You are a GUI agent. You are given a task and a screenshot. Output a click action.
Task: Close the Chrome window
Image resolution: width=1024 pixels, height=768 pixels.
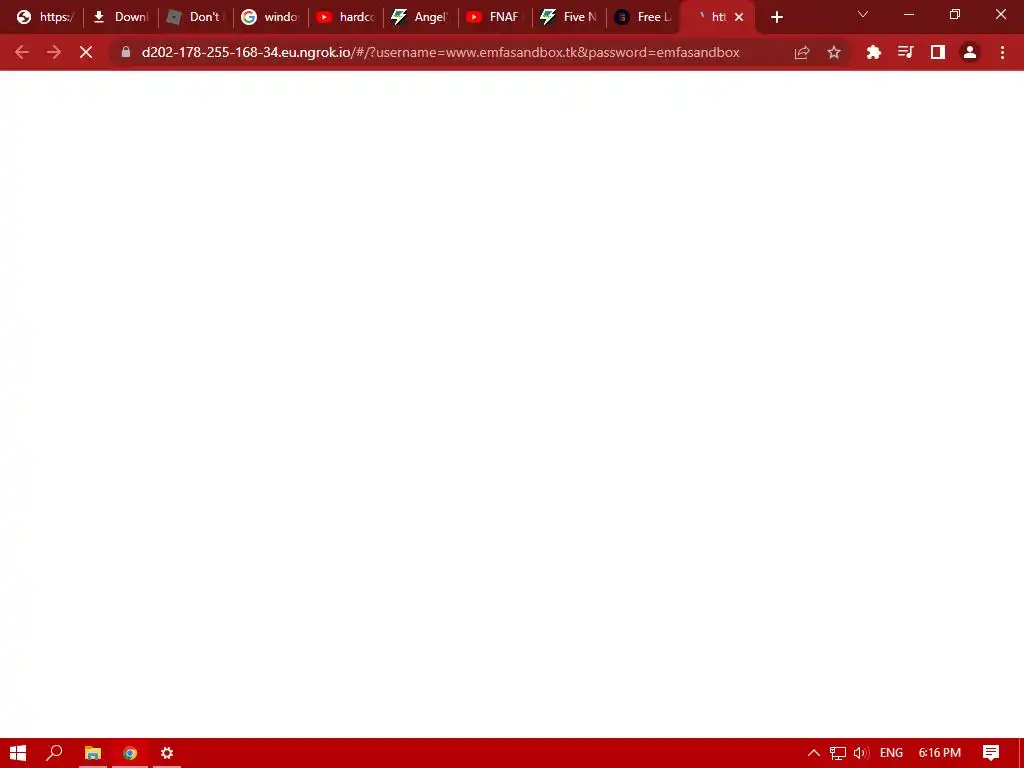coord(1000,14)
